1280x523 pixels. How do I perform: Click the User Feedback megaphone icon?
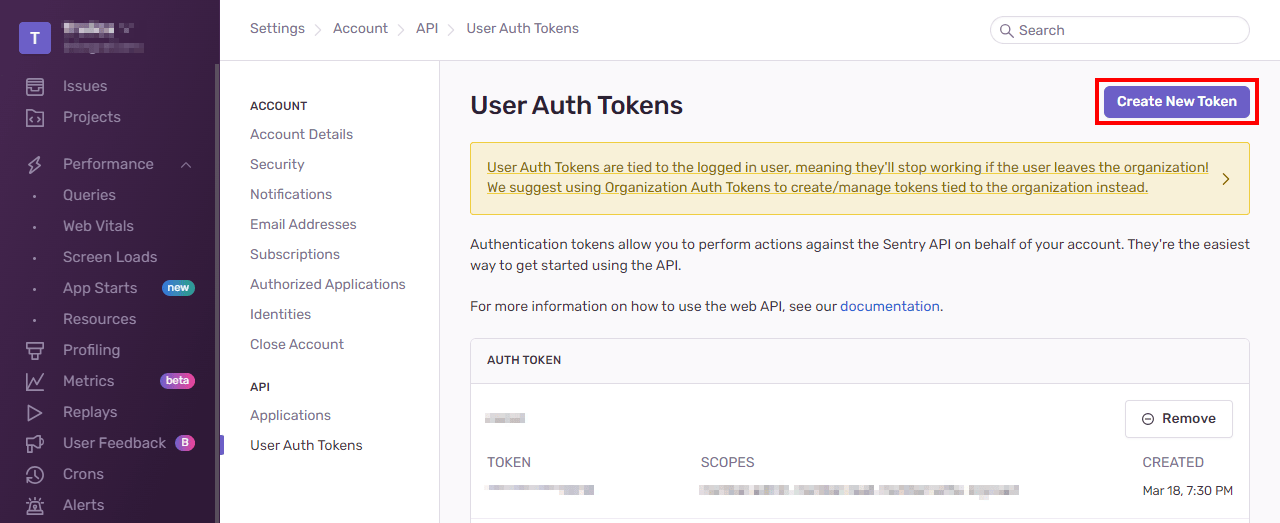tap(35, 443)
